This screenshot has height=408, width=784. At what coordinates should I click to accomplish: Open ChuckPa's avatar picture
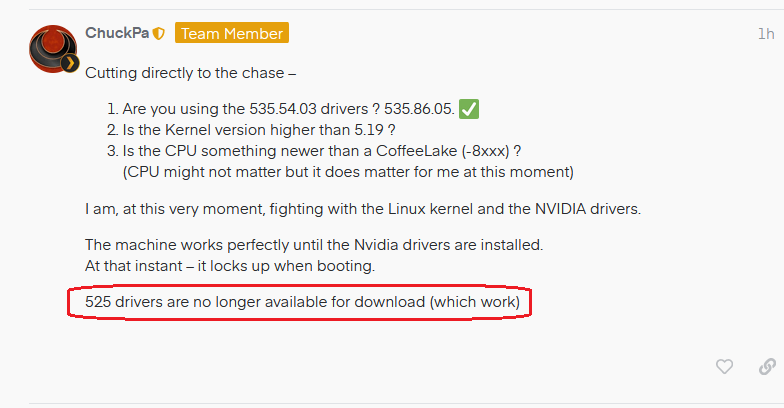coord(53,48)
